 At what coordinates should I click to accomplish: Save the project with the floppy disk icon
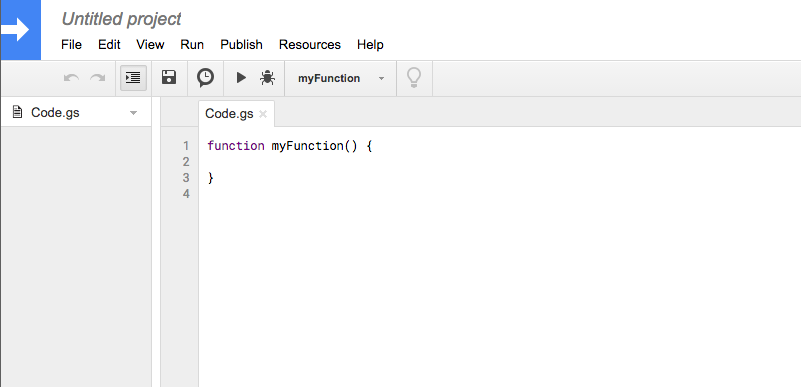[x=169, y=78]
